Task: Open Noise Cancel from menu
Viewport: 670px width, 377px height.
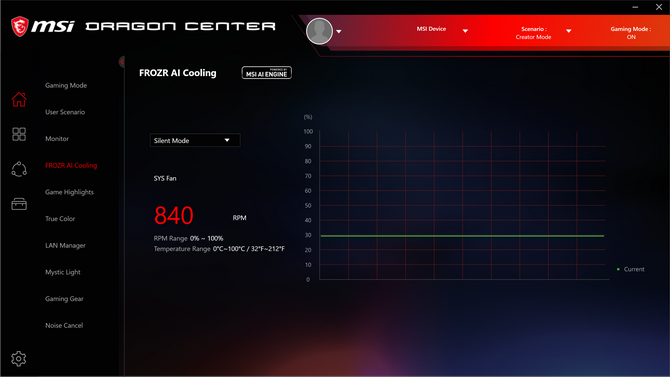Action: coord(64,325)
